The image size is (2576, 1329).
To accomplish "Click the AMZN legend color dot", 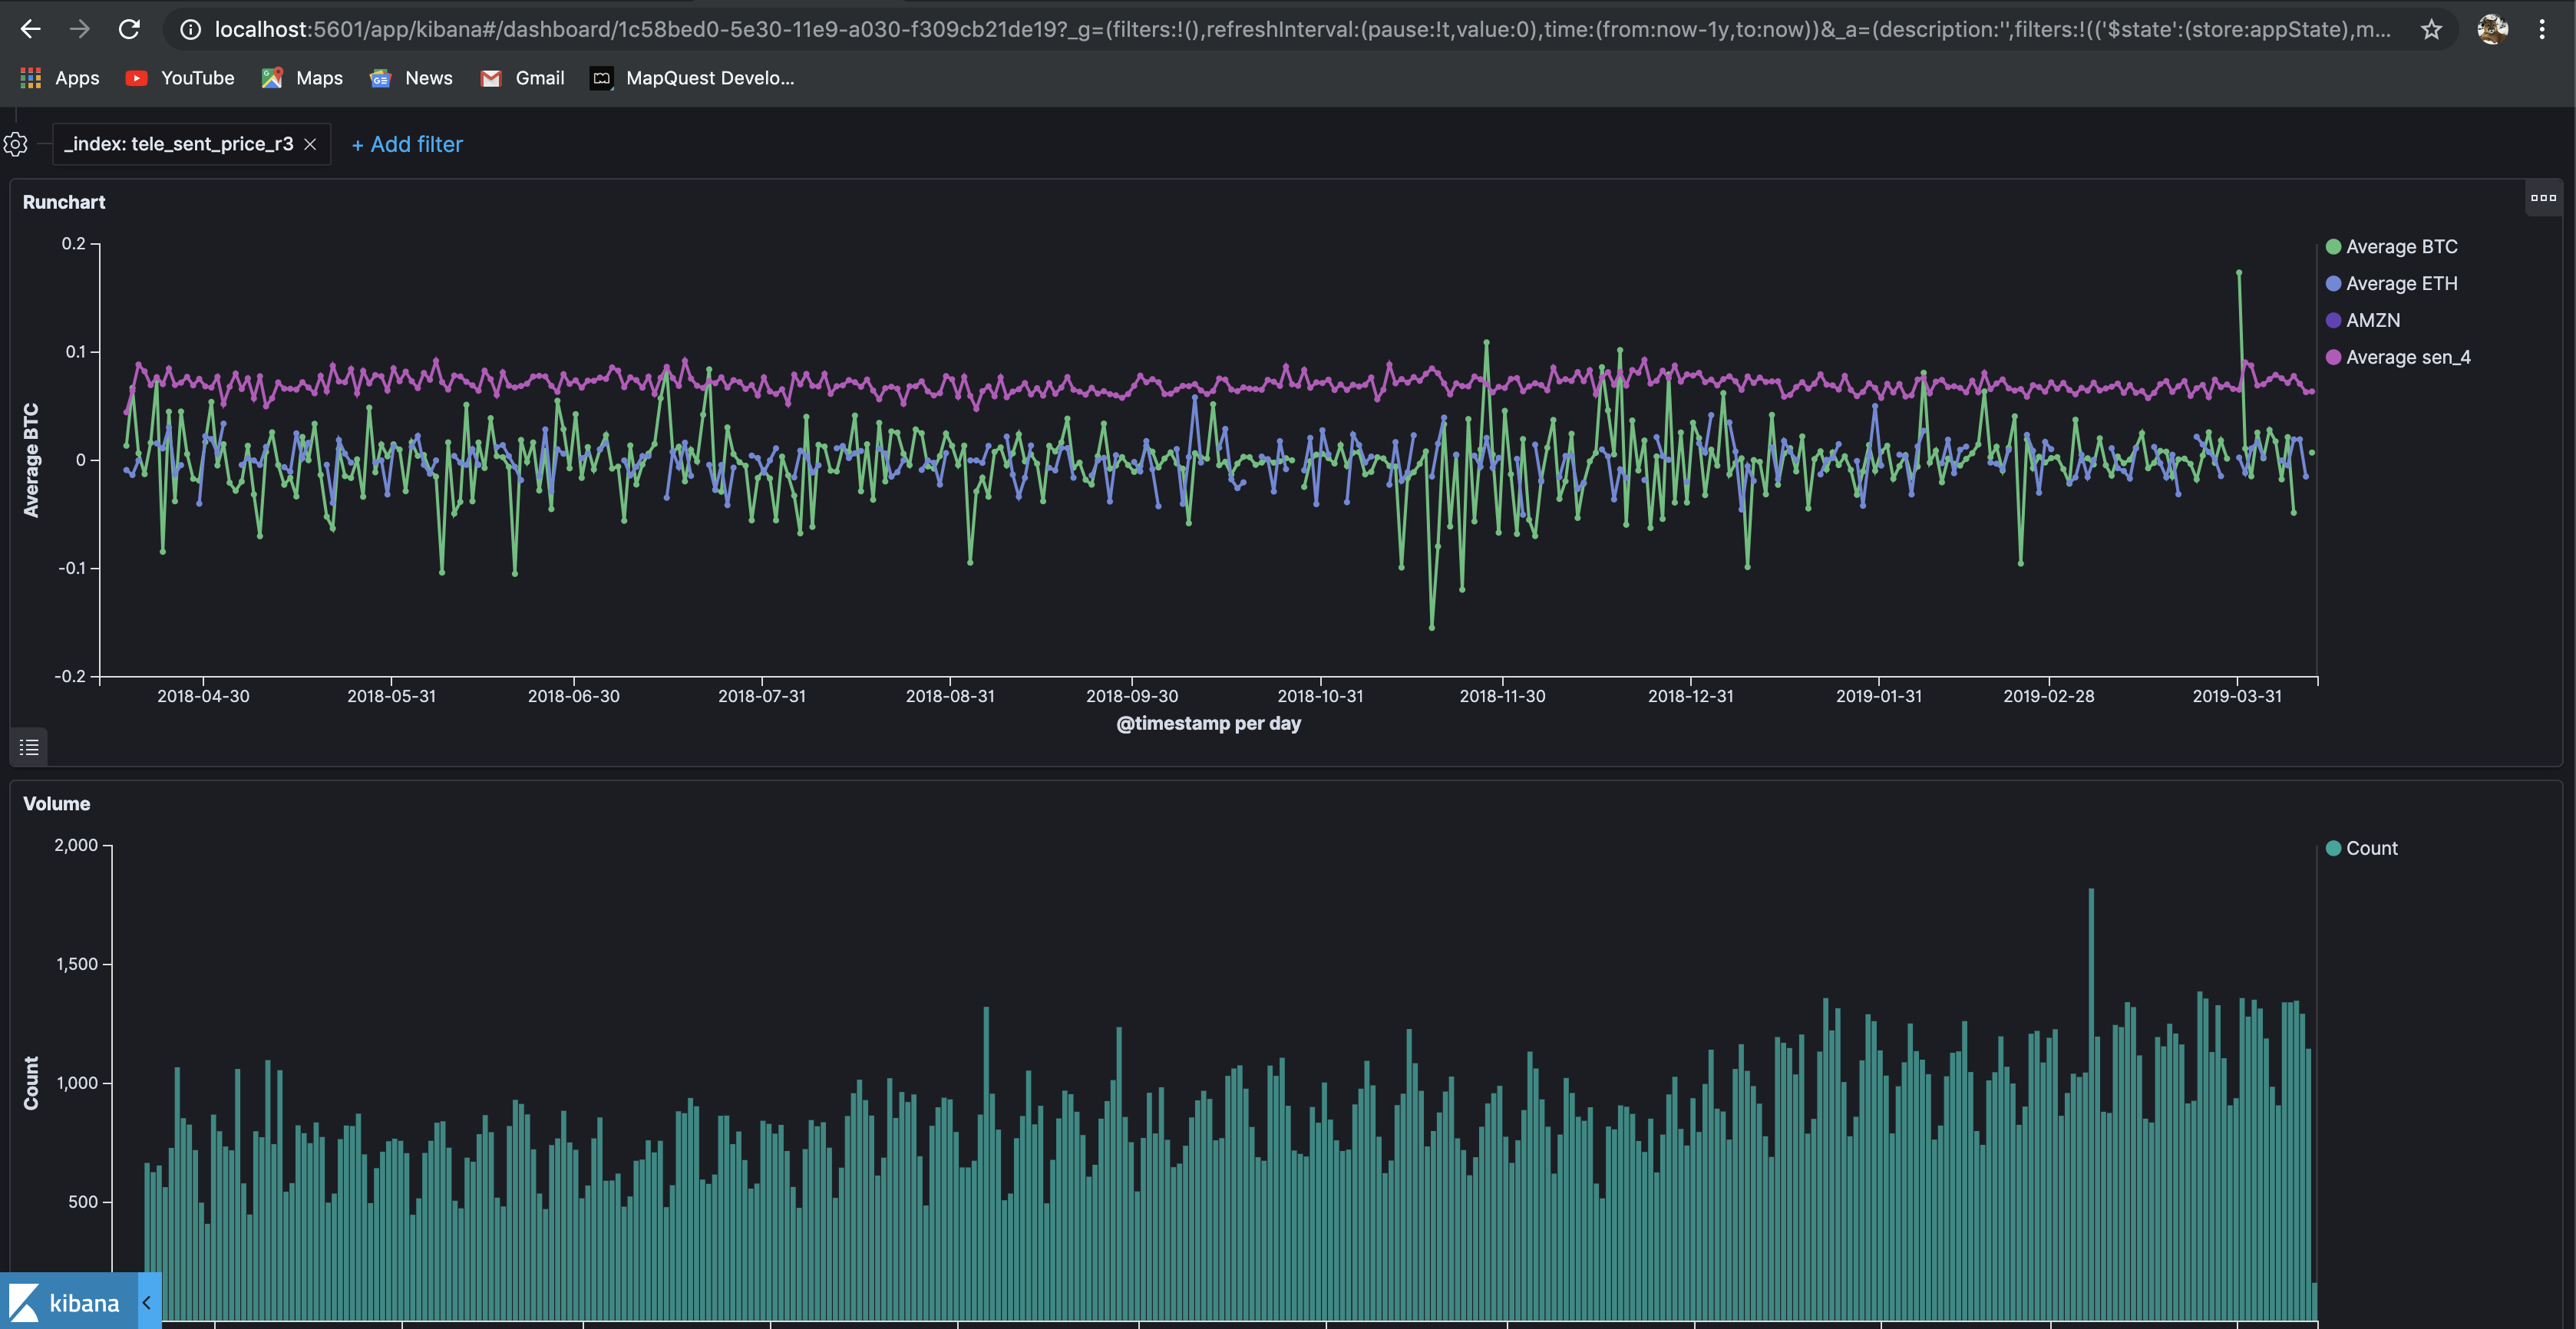I will tap(2333, 321).
